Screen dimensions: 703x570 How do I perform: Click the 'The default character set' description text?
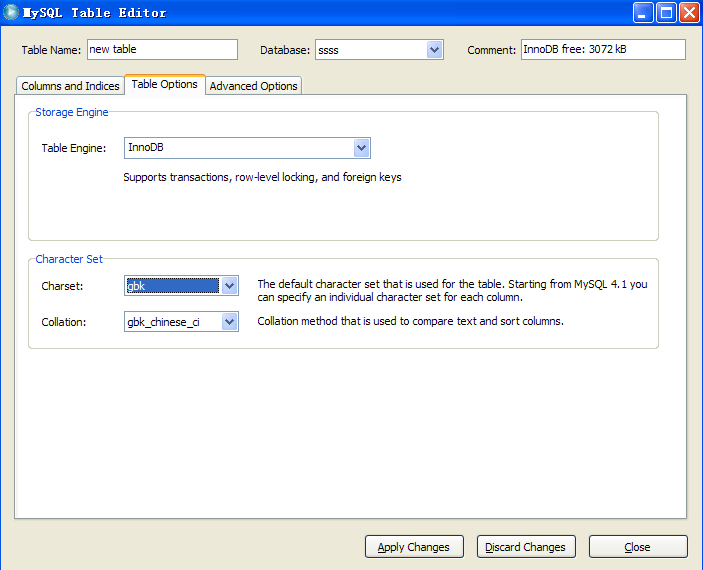point(452,291)
